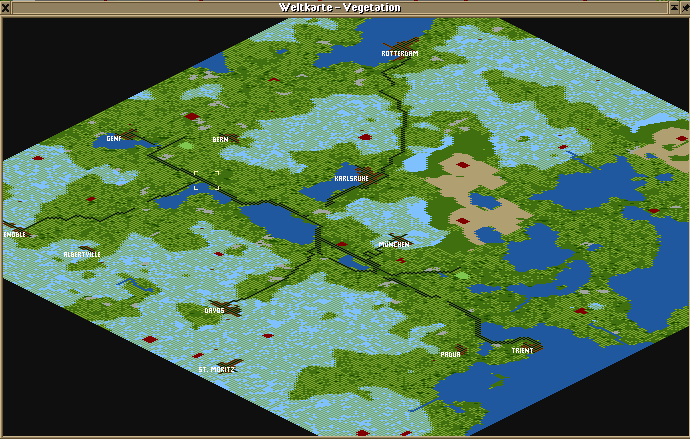Select the Rotterdam town label
Screen dimensions: 690x439
pos(399,53)
